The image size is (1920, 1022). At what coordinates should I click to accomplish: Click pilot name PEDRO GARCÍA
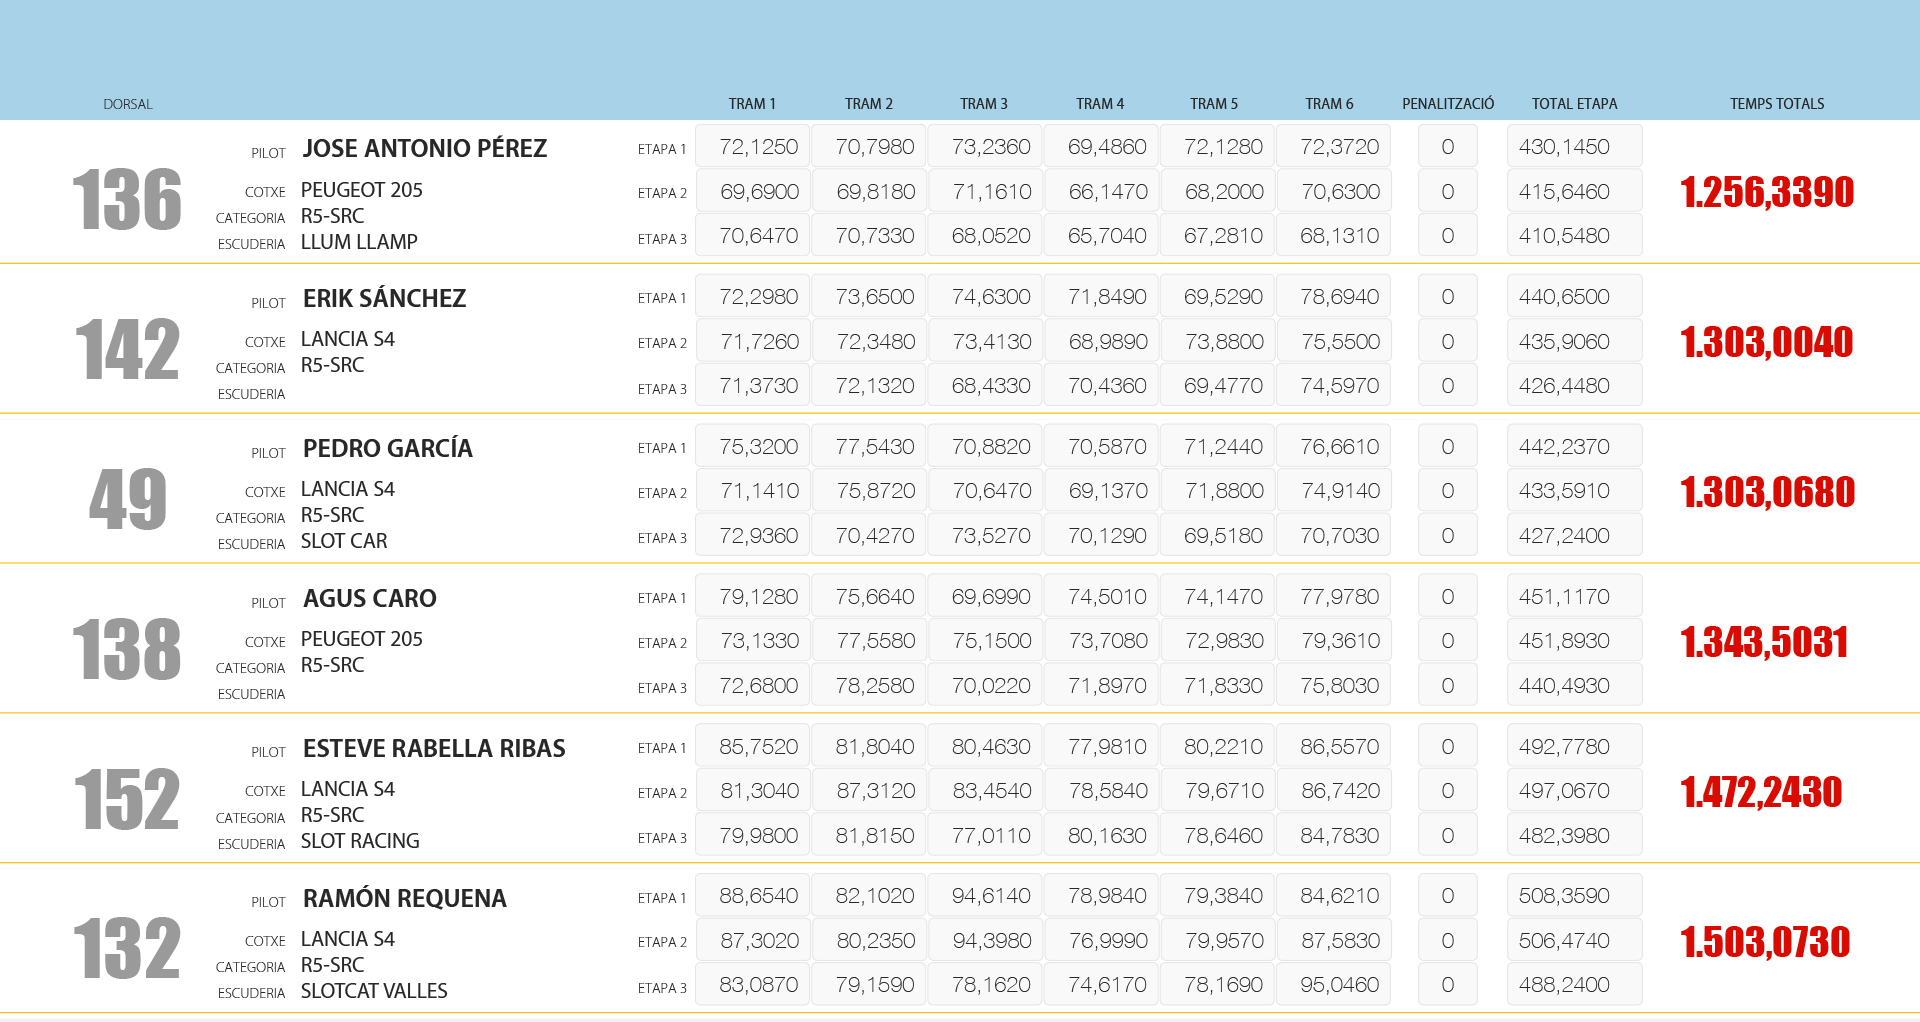pyautogui.click(x=387, y=449)
